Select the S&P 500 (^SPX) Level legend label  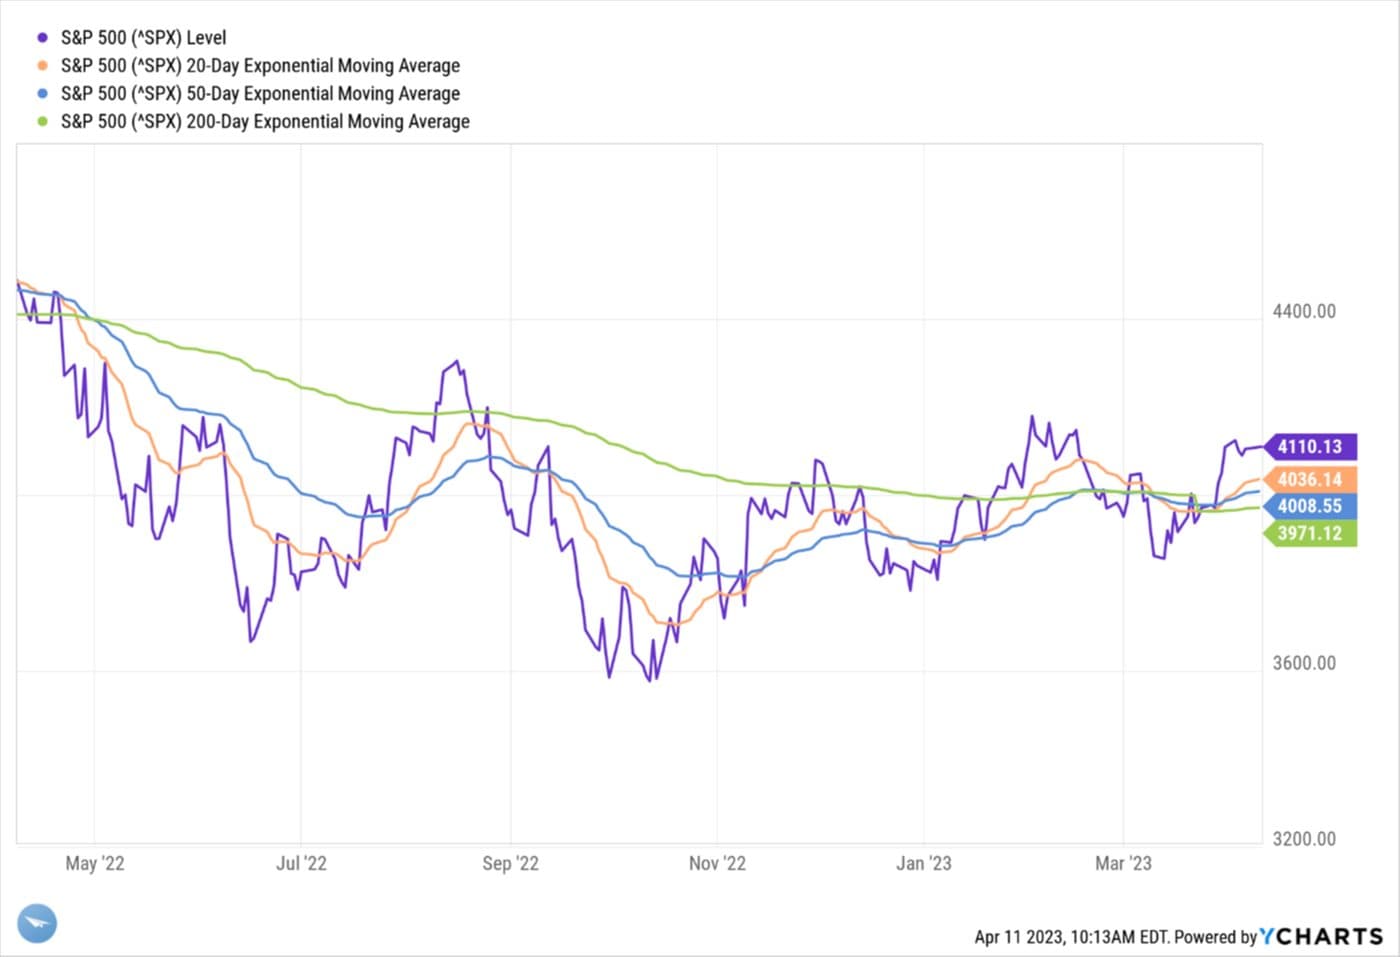144,38
